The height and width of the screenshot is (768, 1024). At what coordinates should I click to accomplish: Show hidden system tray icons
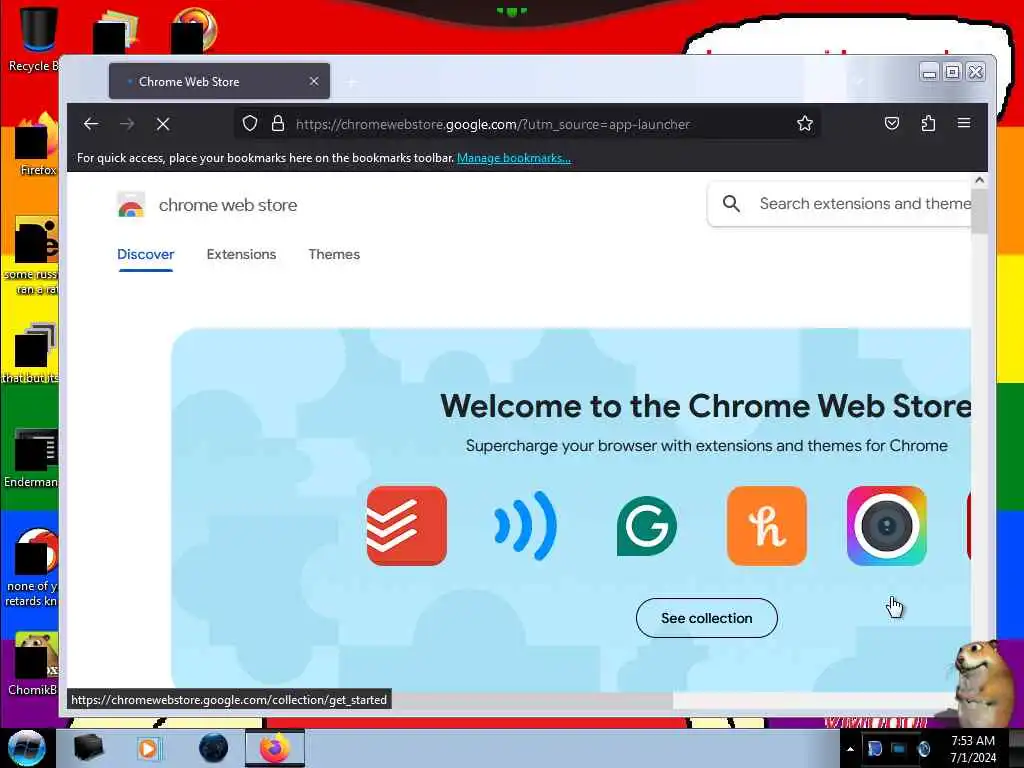[850, 748]
